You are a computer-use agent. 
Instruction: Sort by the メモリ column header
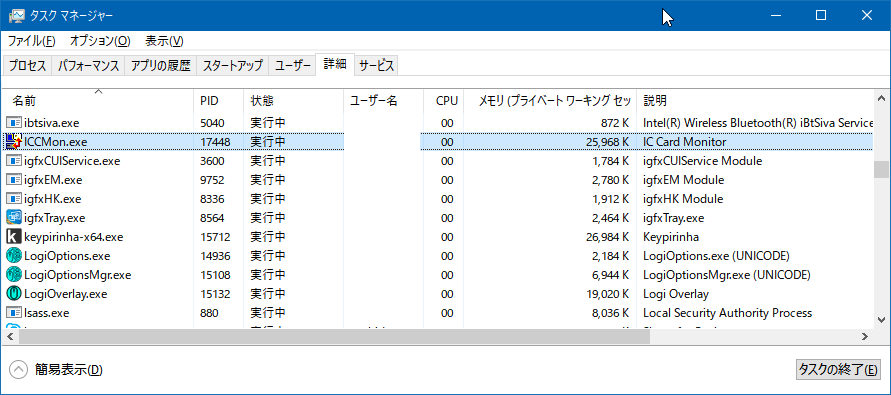point(550,101)
